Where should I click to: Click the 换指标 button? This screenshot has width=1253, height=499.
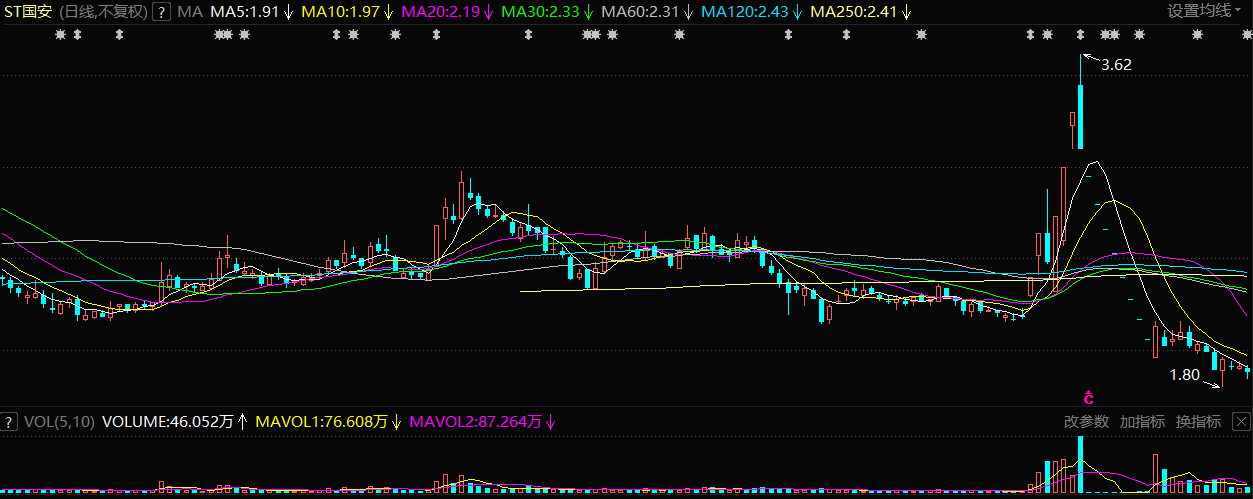[x=1198, y=422]
